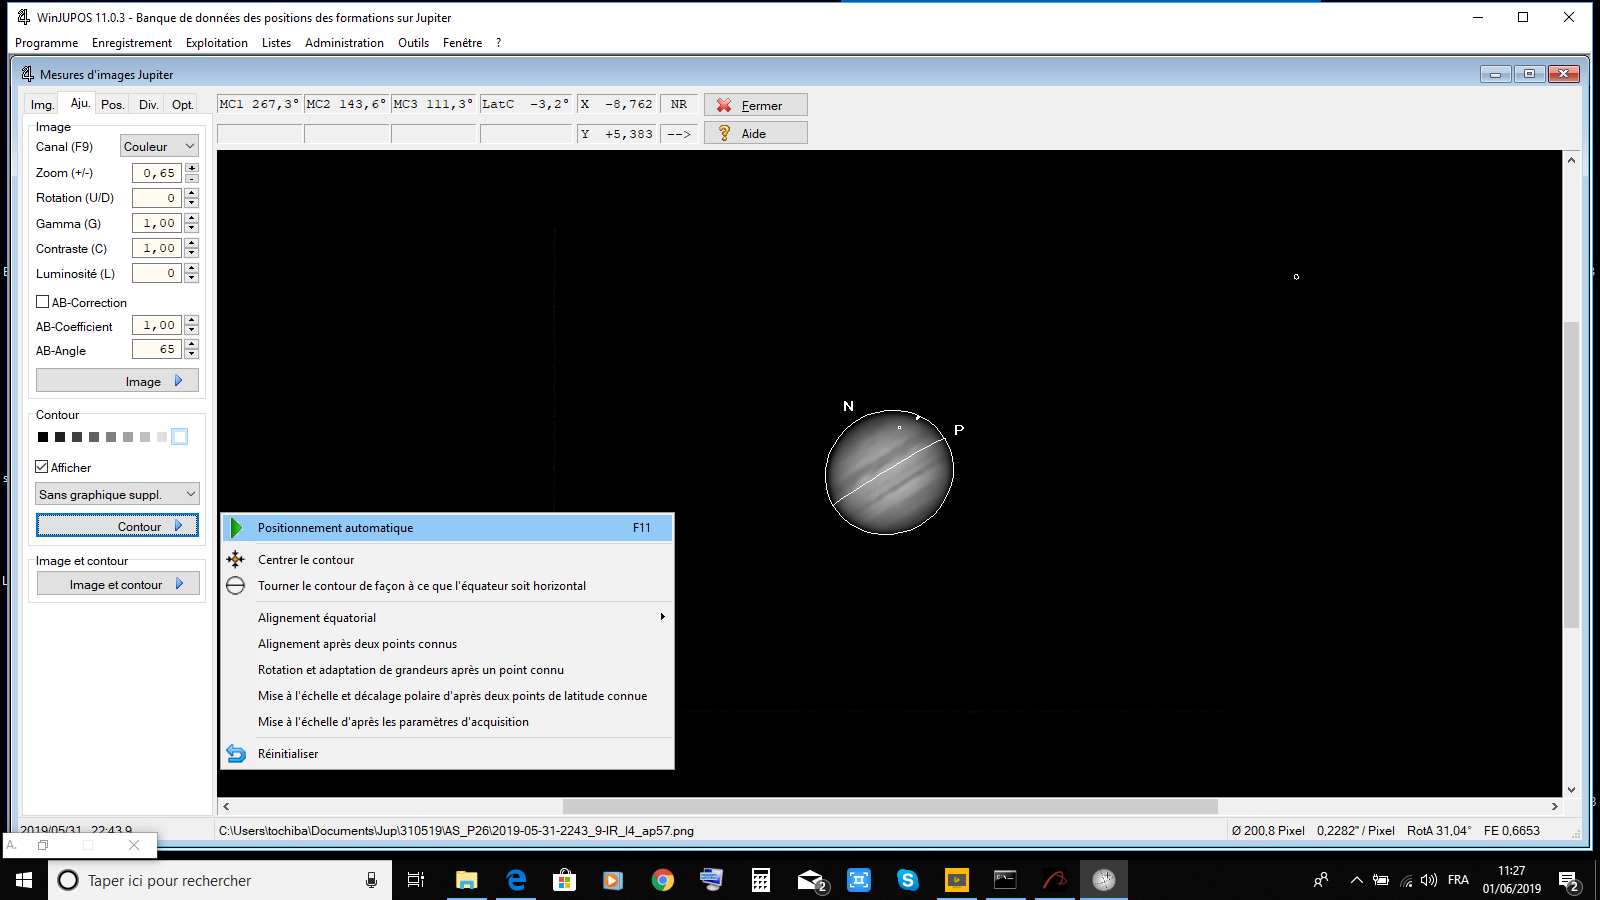Viewport: 1600px width, 900px height.
Task: Increase Luminosité with the up stepper arrow
Action: point(192,268)
